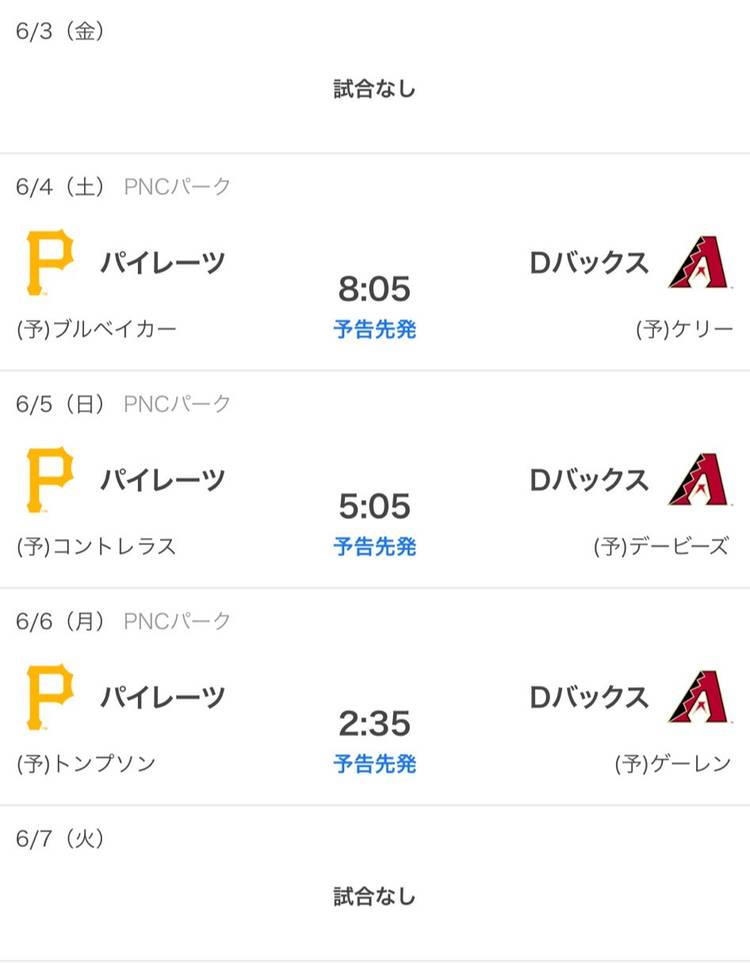Click probable pitcher コントレラス
Screen dimensions: 750x963
97,546
